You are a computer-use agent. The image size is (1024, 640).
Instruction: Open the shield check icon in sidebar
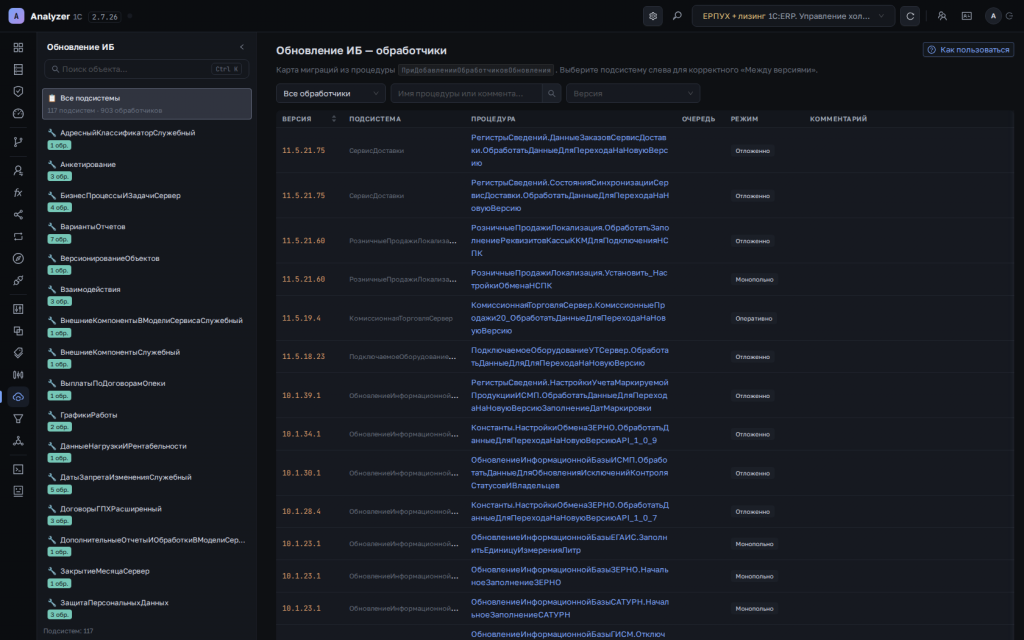pyautogui.click(x=18, y=91)
